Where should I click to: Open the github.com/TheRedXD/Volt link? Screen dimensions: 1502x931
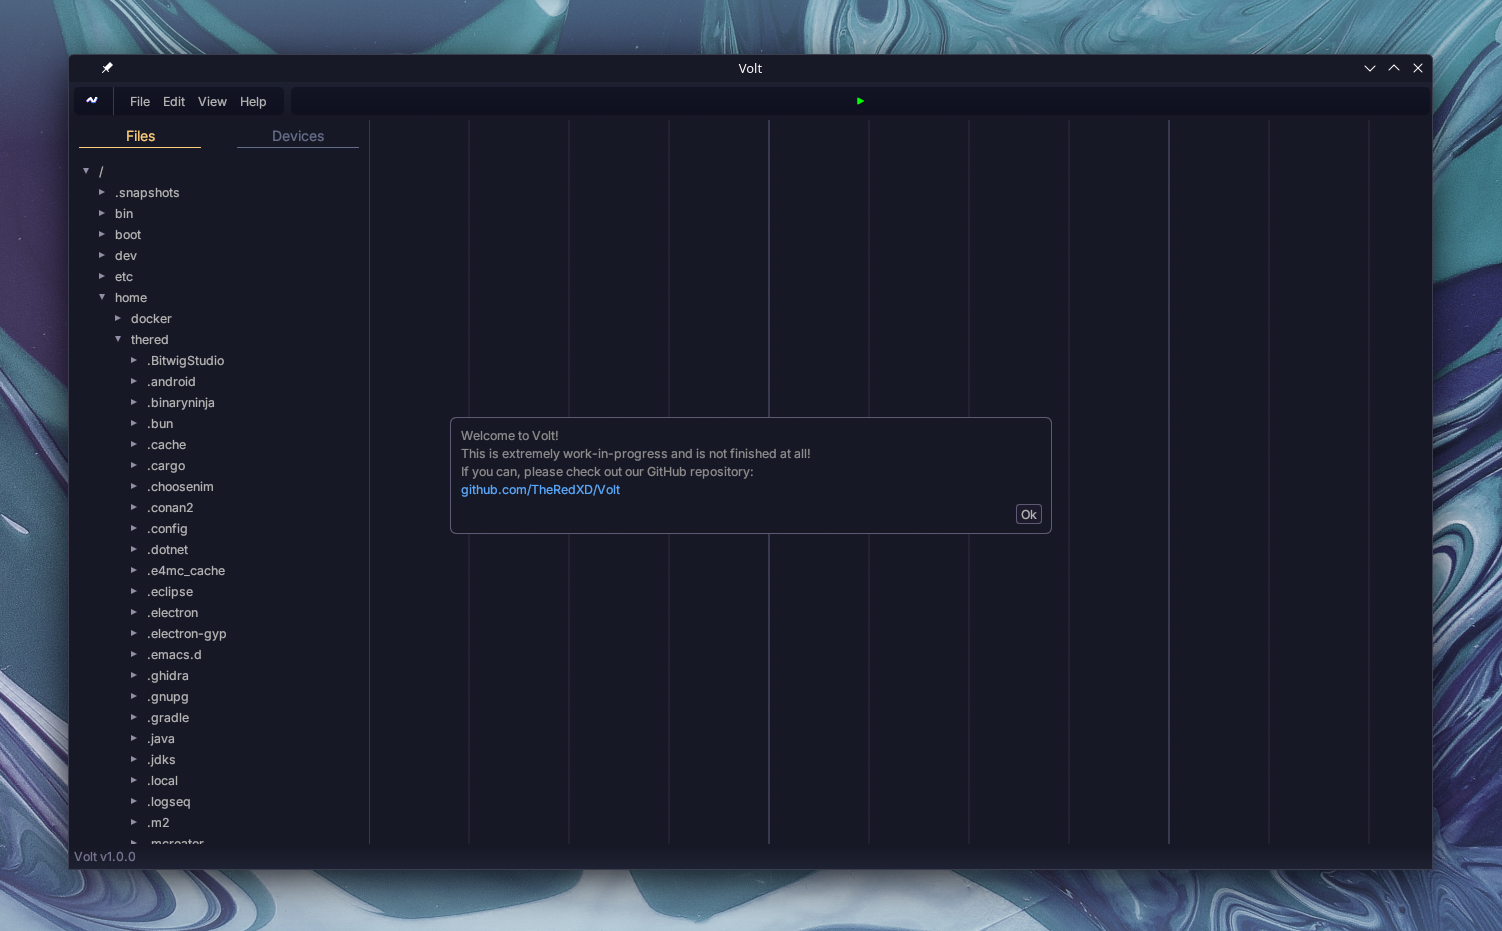point(540,490)
